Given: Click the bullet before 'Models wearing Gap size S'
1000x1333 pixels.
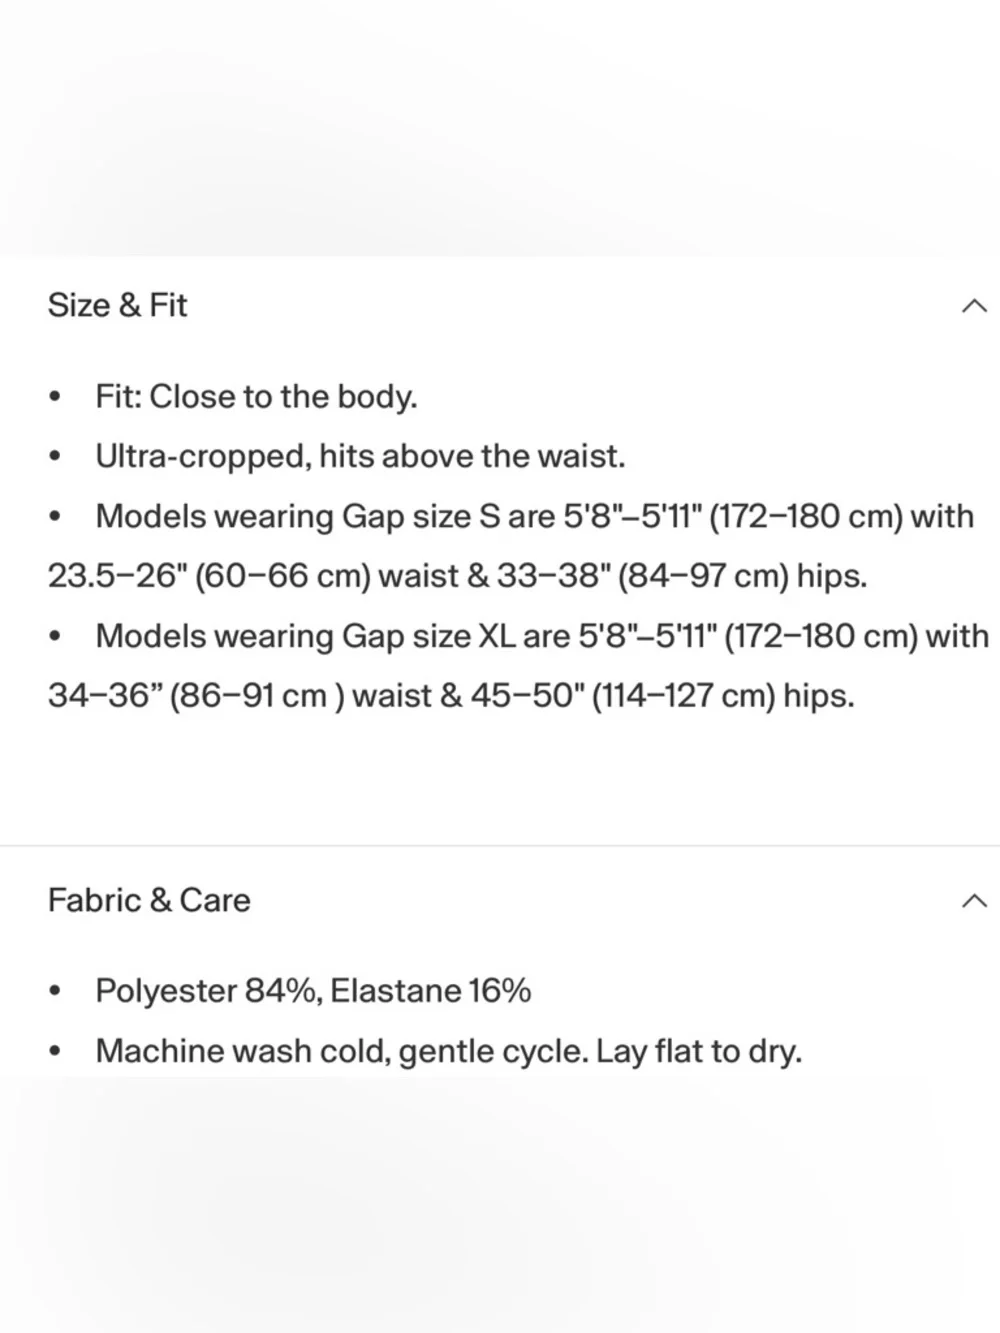Looking at the screenshot, I should 55,518.
